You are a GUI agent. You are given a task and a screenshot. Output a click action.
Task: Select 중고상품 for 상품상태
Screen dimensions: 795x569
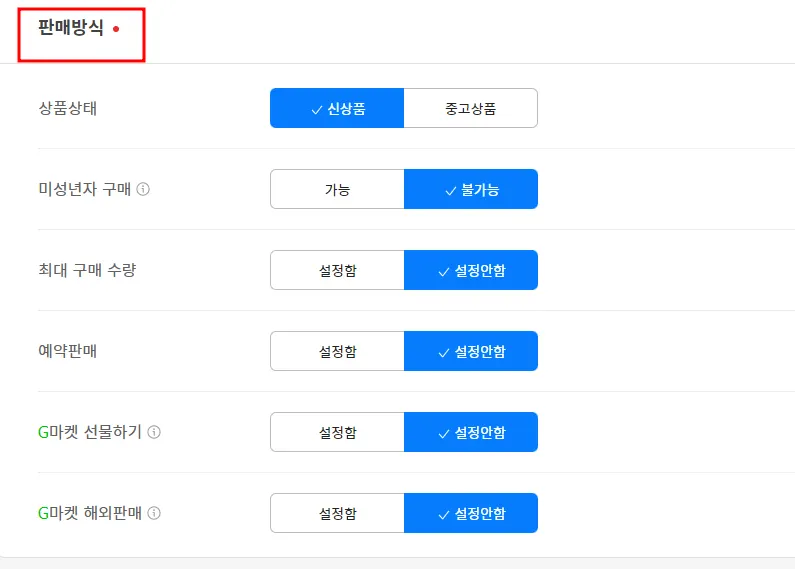(470, 108)
